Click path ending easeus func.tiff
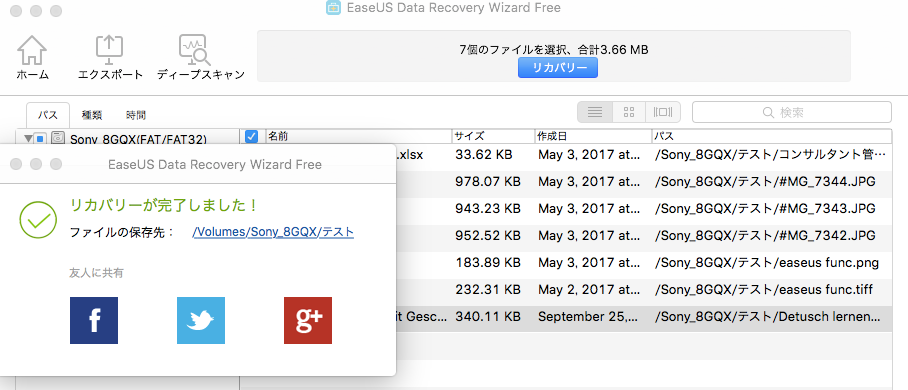908x390 pixels. point(763,290)
